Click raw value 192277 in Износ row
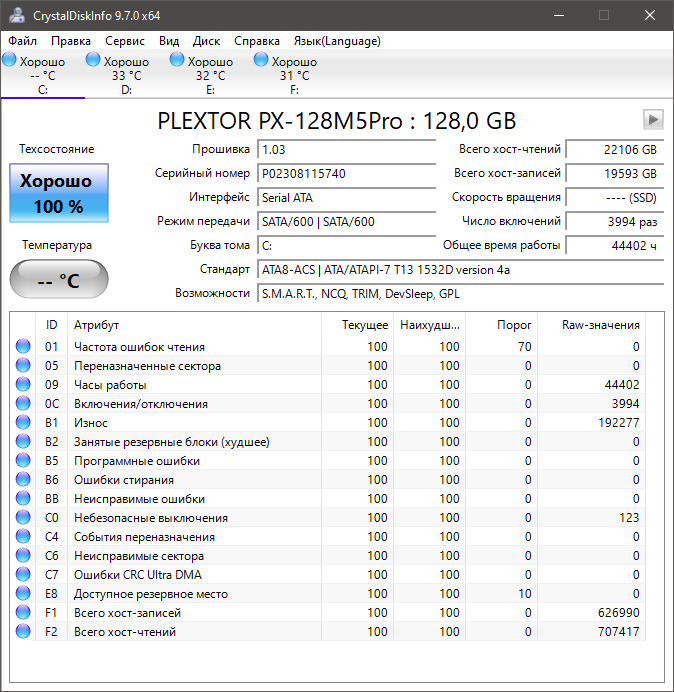This screenshot has width=674, height=692. 618,423
